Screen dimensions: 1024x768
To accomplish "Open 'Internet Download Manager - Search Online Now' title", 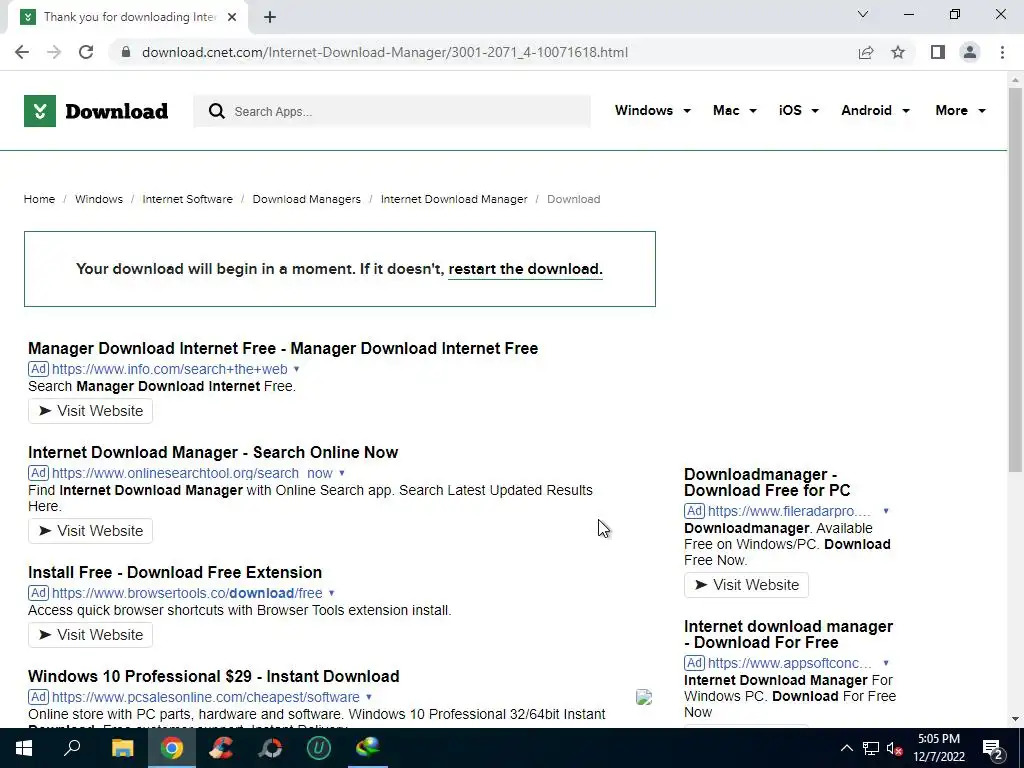I will [x=213, y=453].
